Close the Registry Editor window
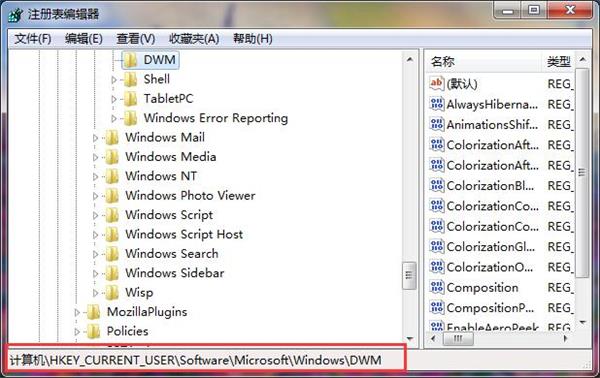 [570, 10]
